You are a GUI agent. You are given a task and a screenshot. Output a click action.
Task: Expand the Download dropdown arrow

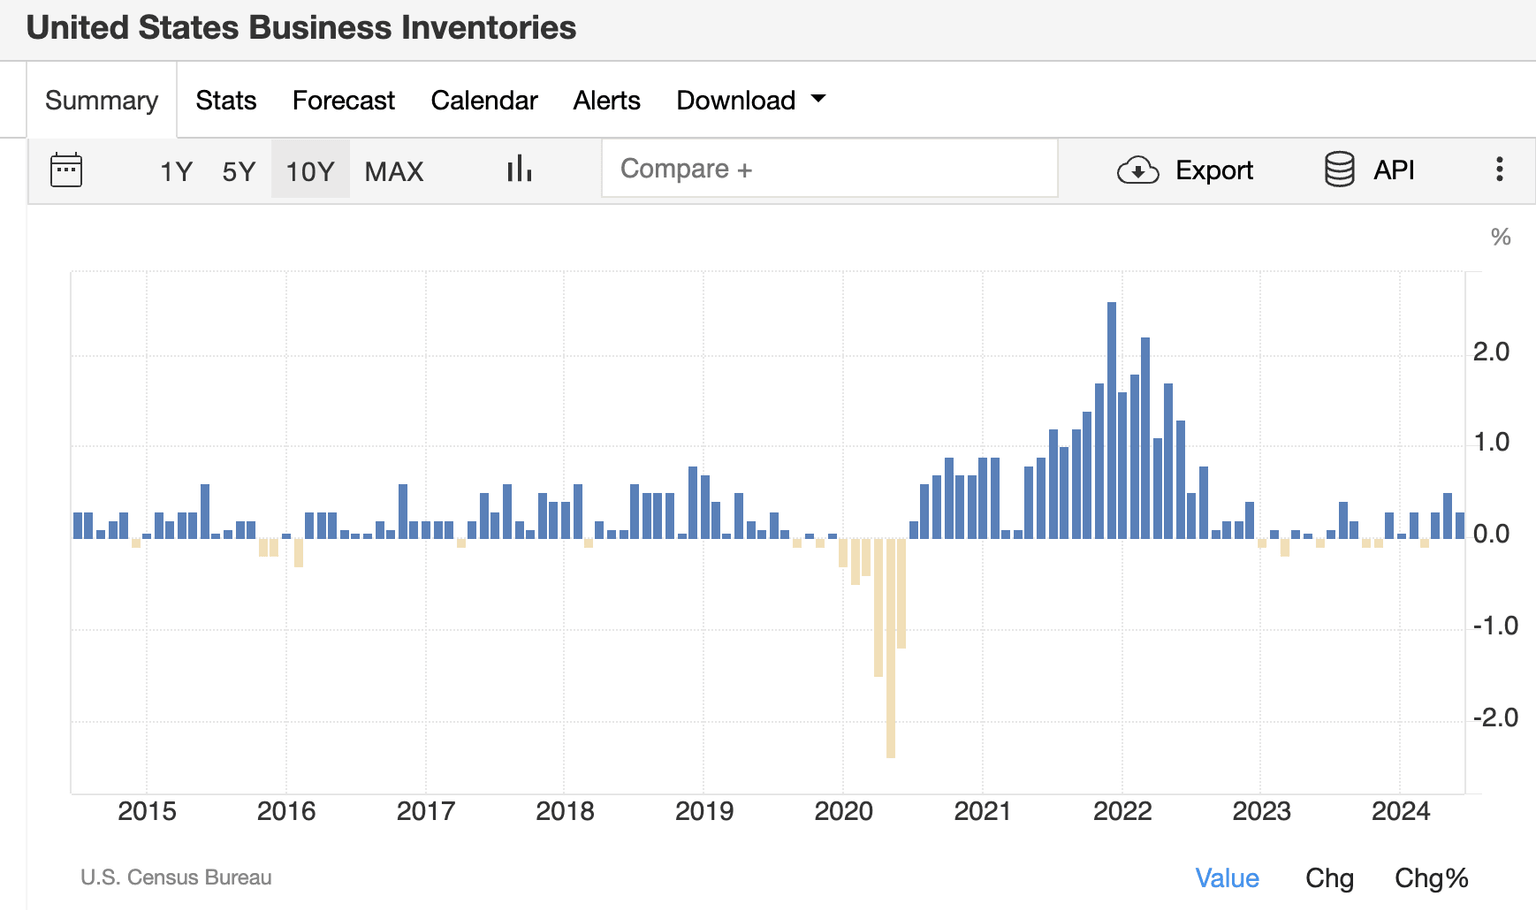[x=819, y=99]
